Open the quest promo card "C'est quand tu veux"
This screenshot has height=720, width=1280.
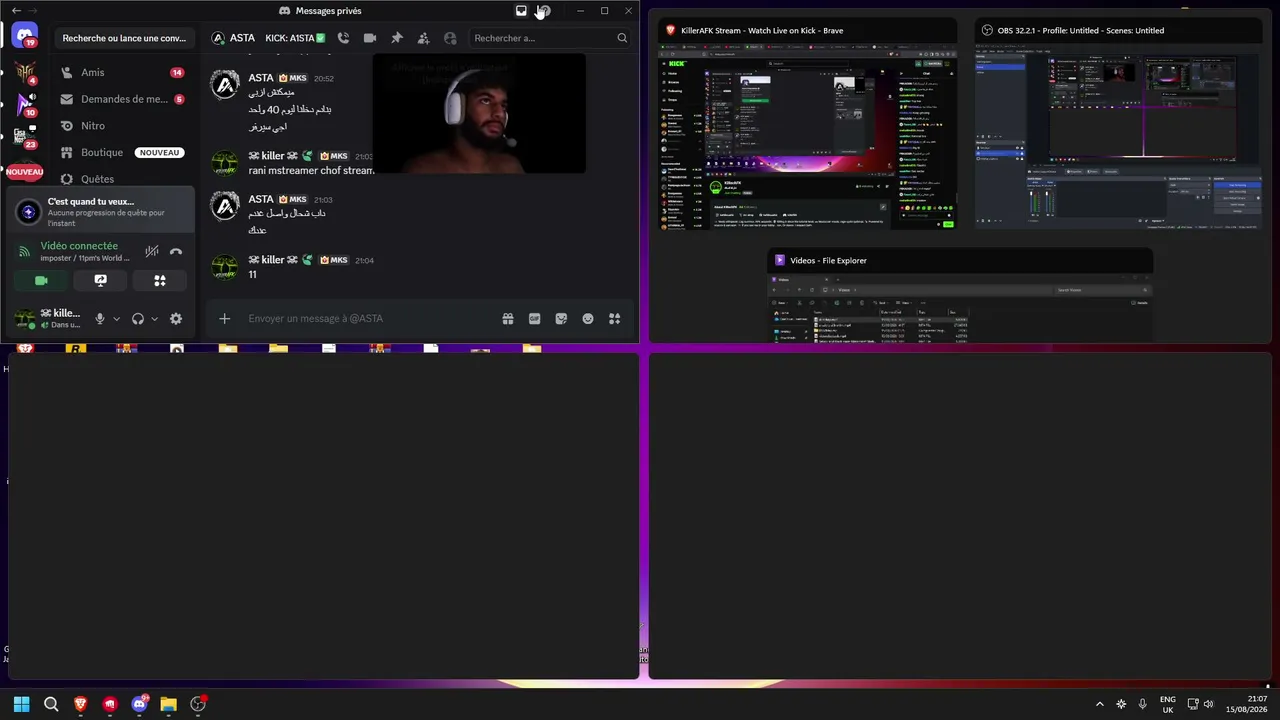[x=100, y=211]
